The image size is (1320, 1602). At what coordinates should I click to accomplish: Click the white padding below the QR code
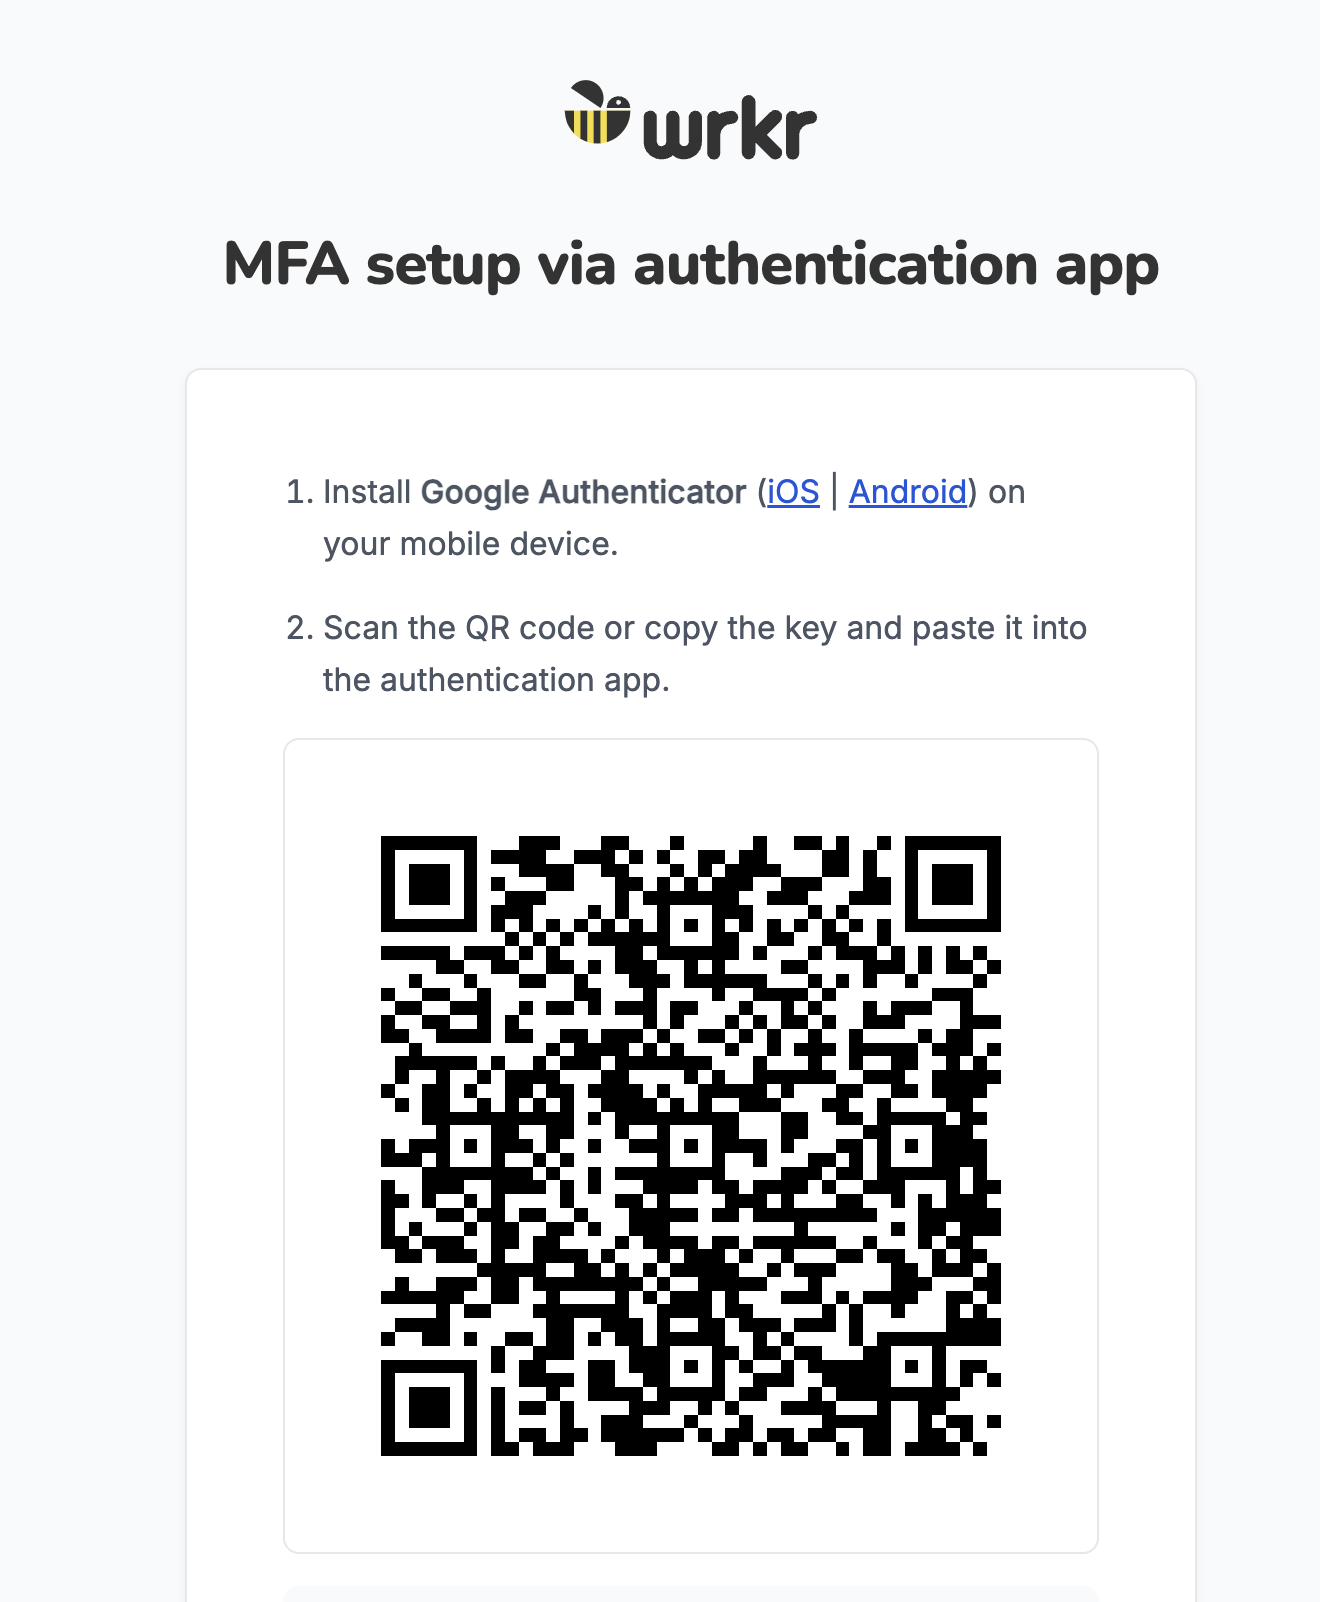[691, 1504]
